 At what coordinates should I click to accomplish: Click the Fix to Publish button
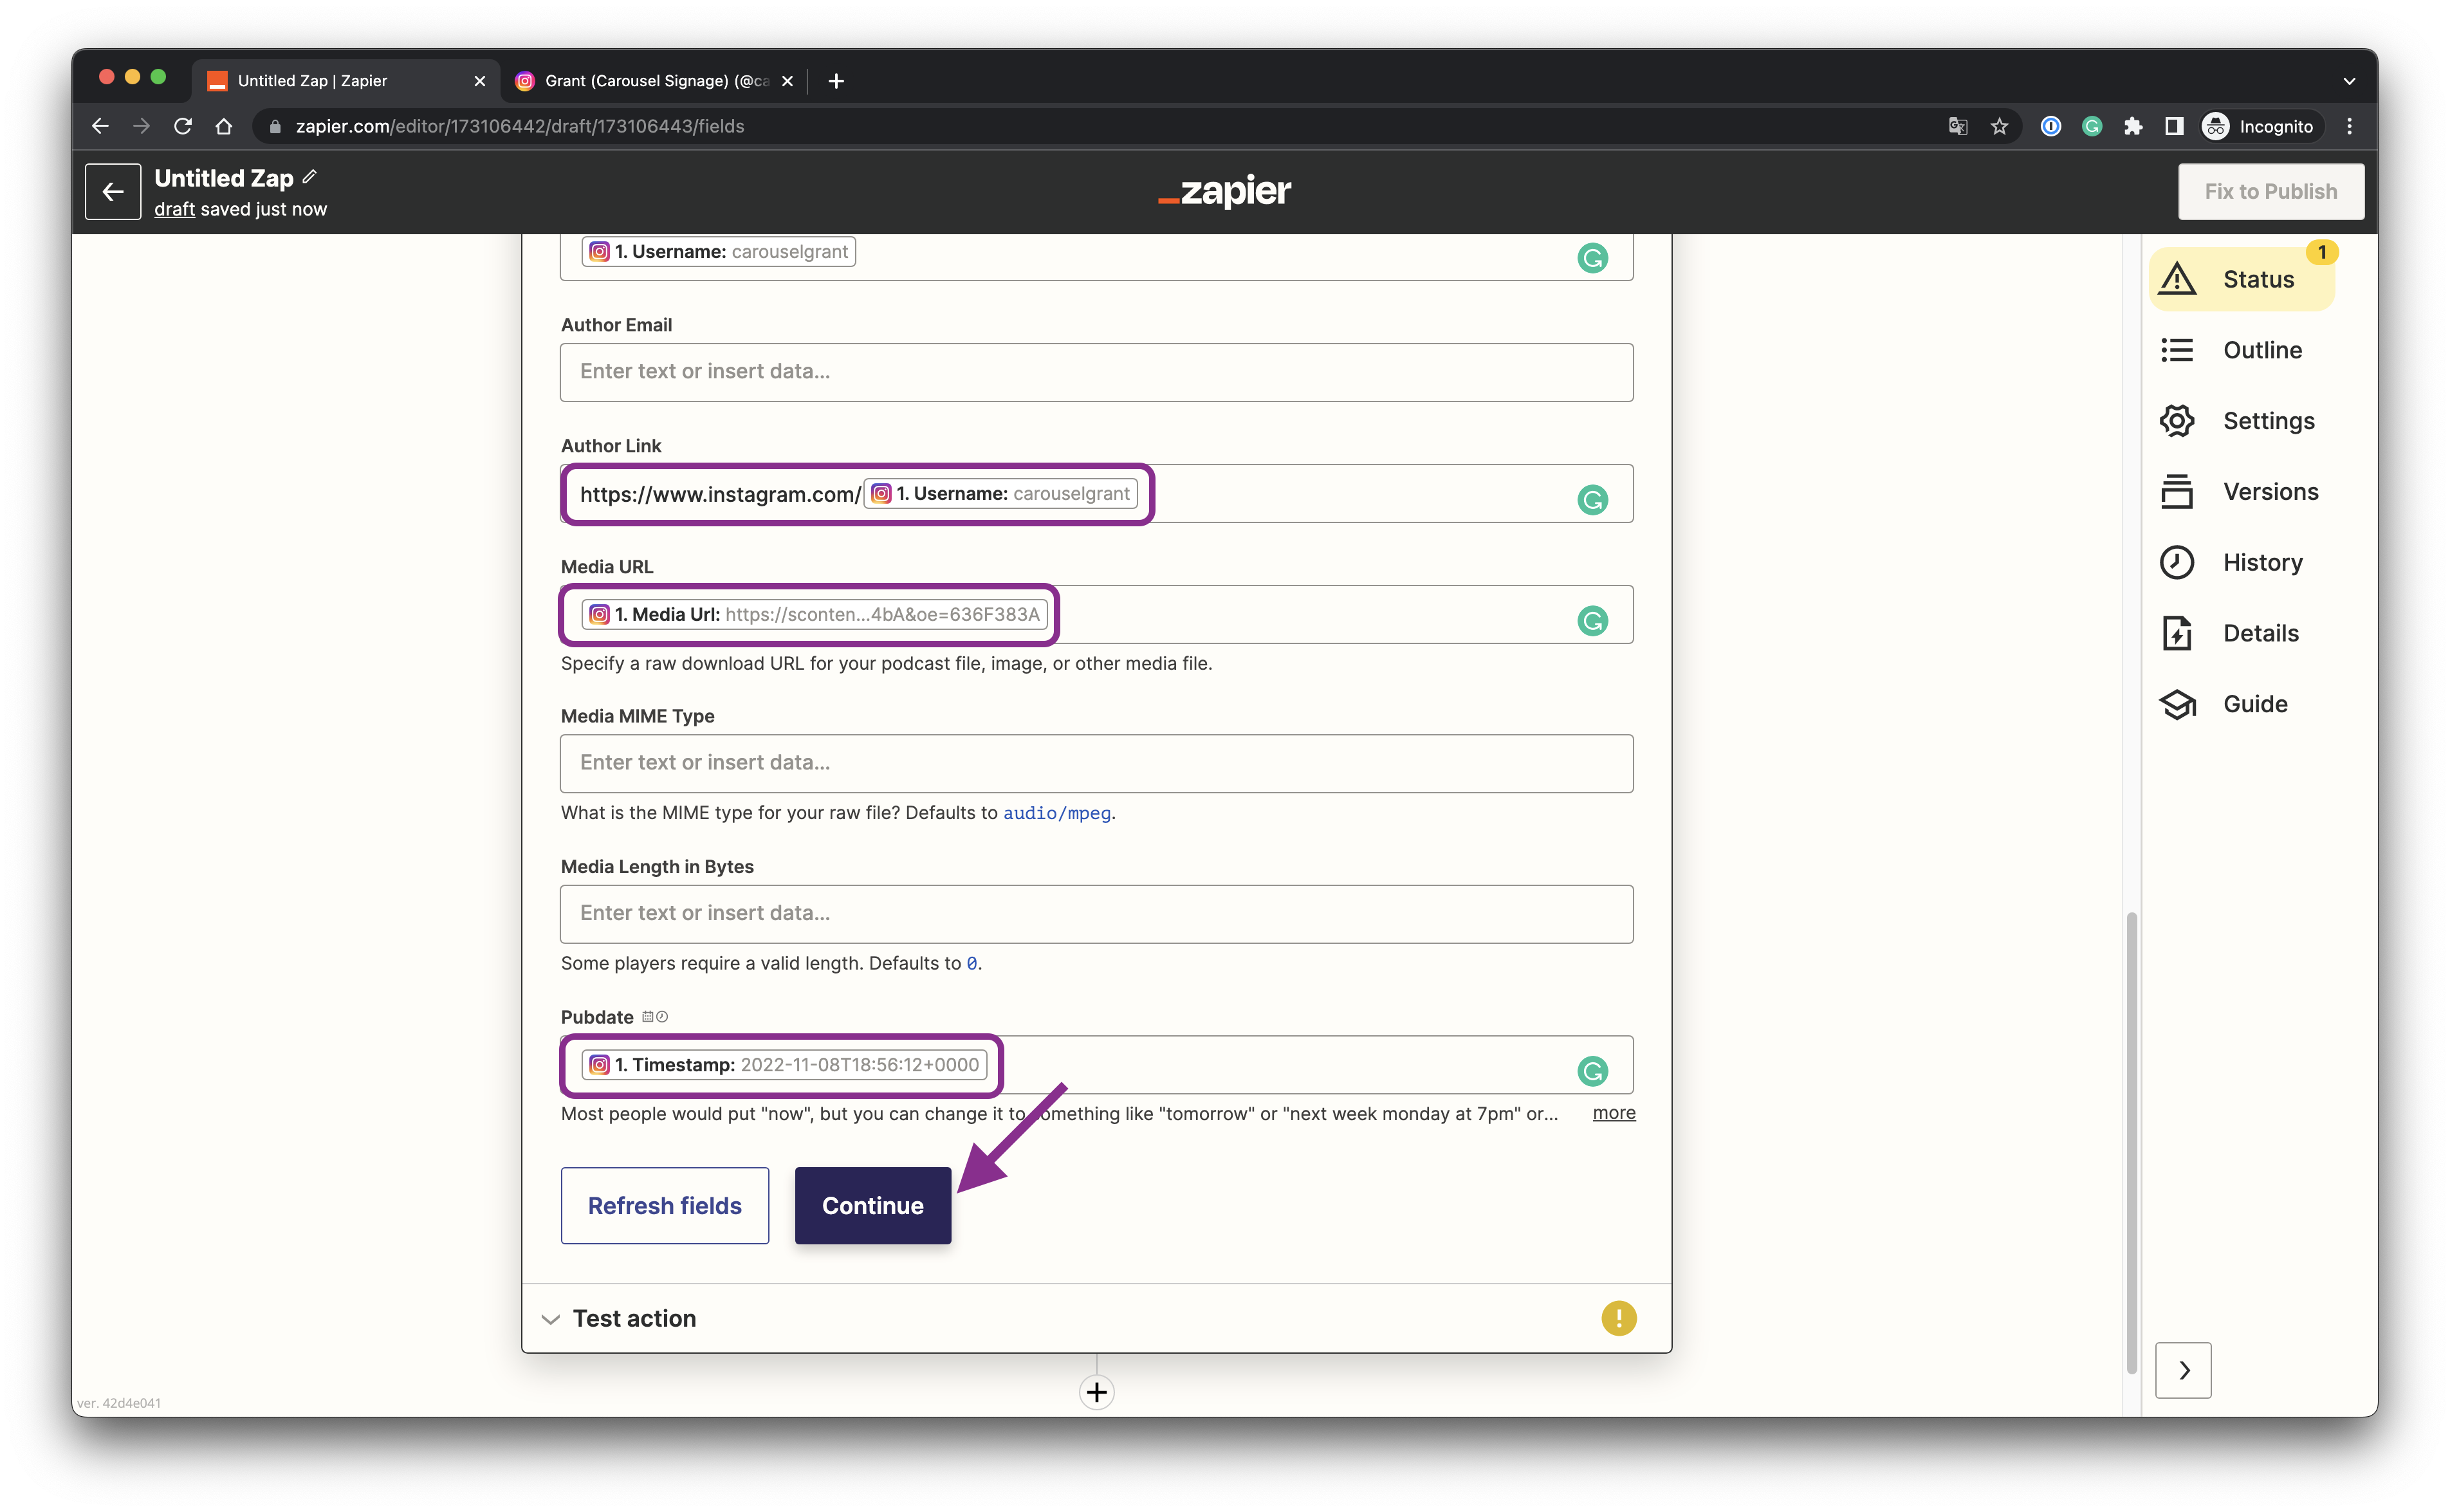coord(2270,191)
